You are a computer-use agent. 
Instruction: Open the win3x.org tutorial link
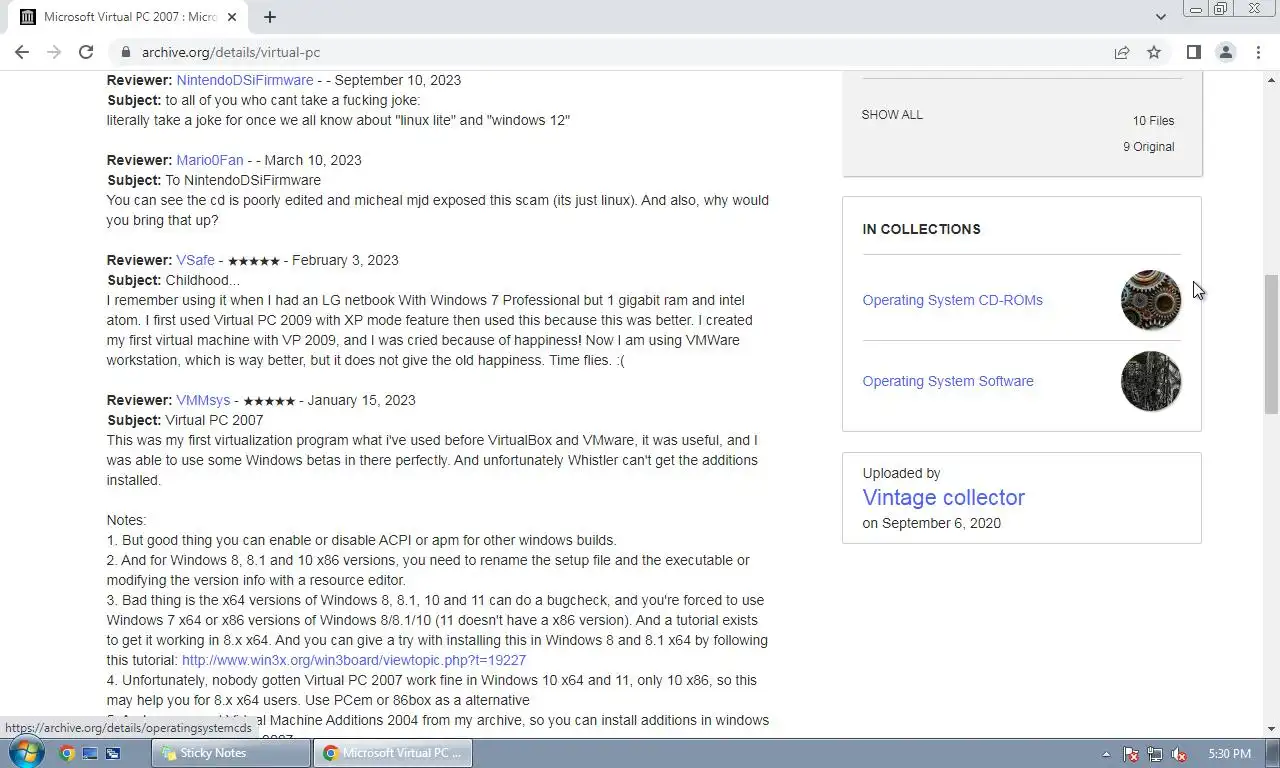click(354, 660)
